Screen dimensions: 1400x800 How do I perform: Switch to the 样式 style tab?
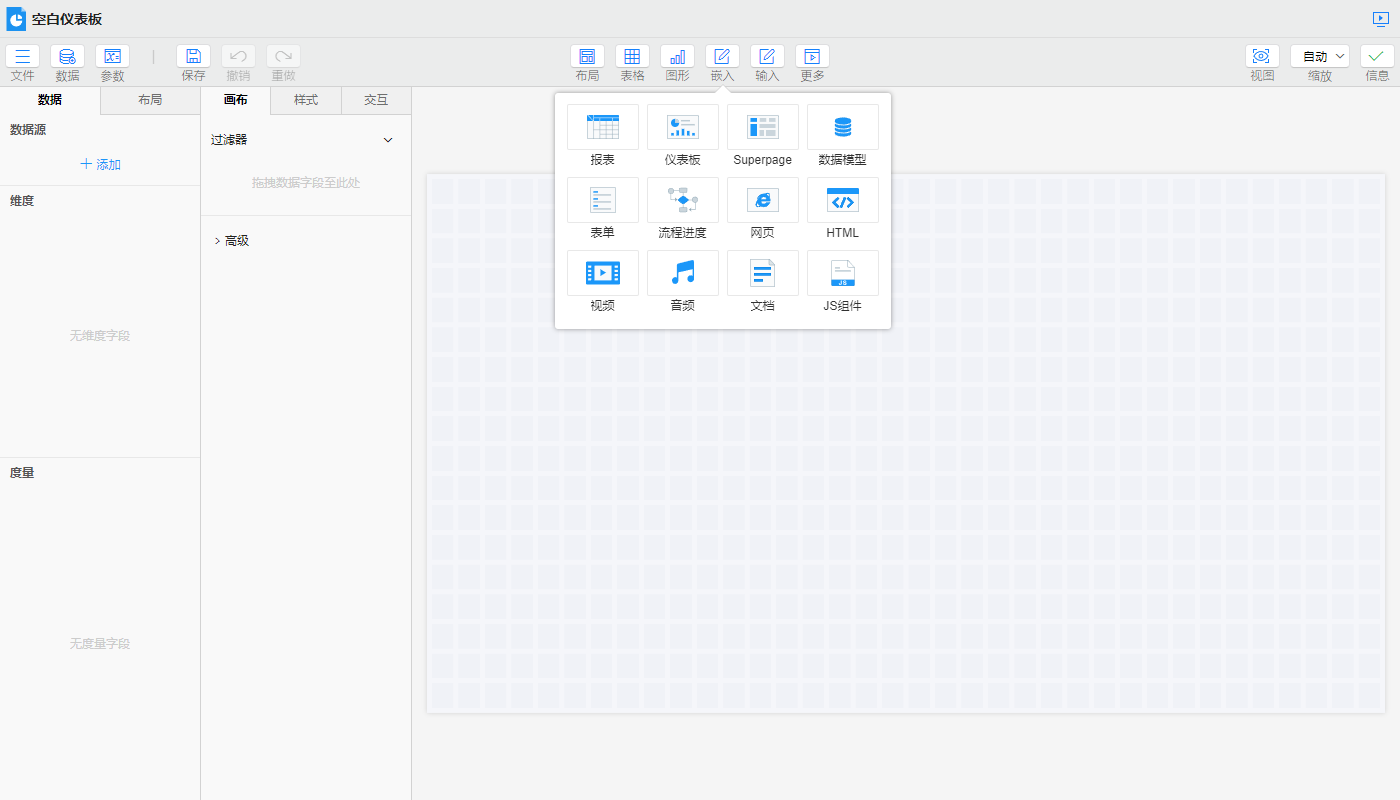305,100
